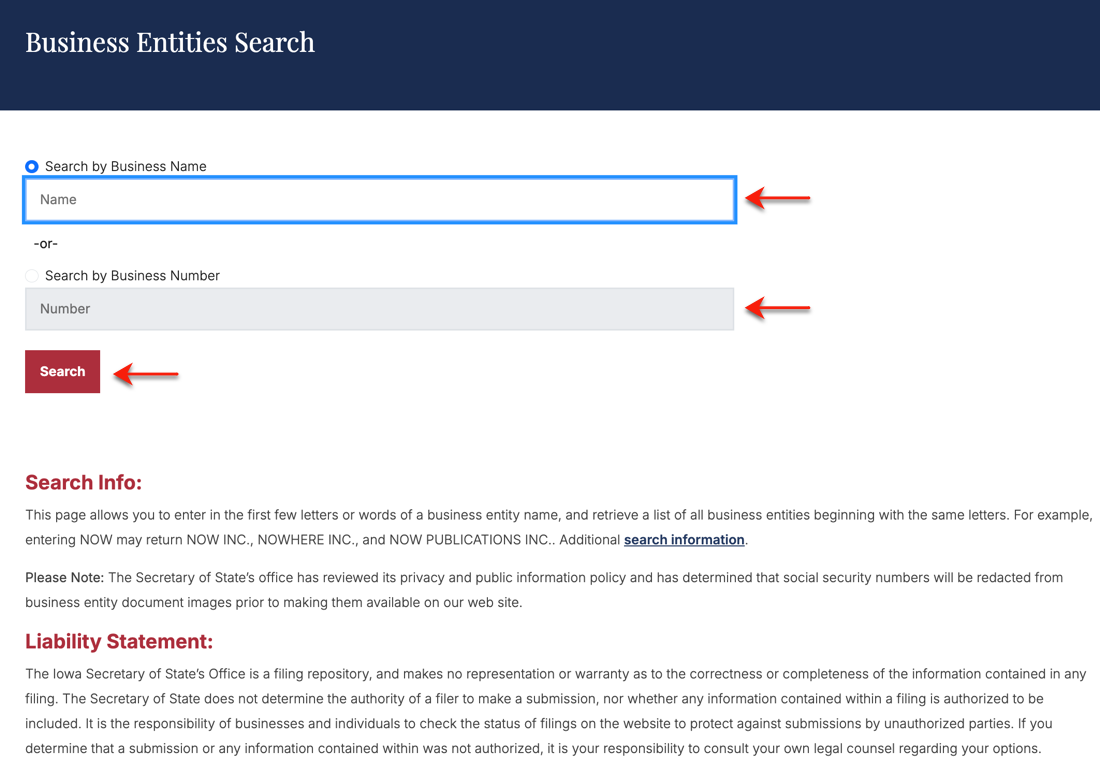
Task: Click the red arrow beside the Search button
Action: coord(146,374)
